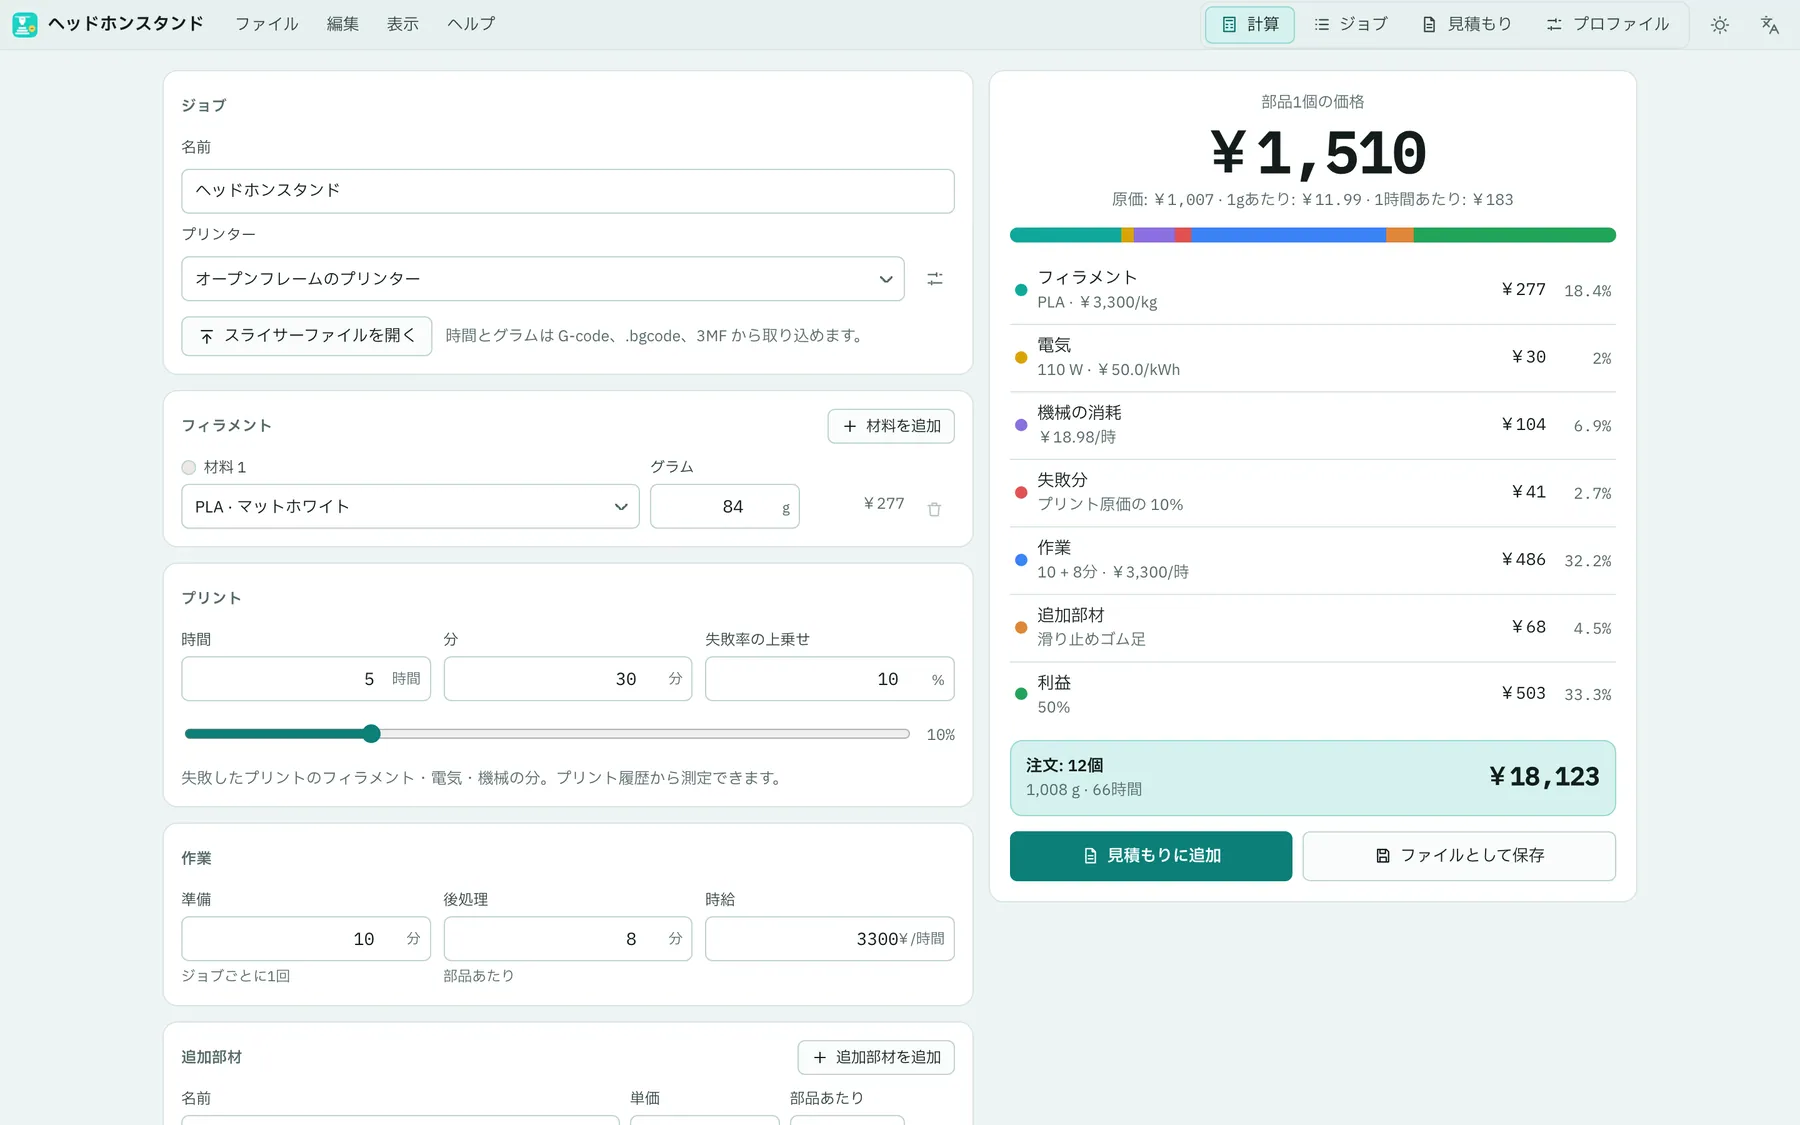Focus the 準備 minutes input
Screen dimensions: 1800x1125
click(306, 939)
